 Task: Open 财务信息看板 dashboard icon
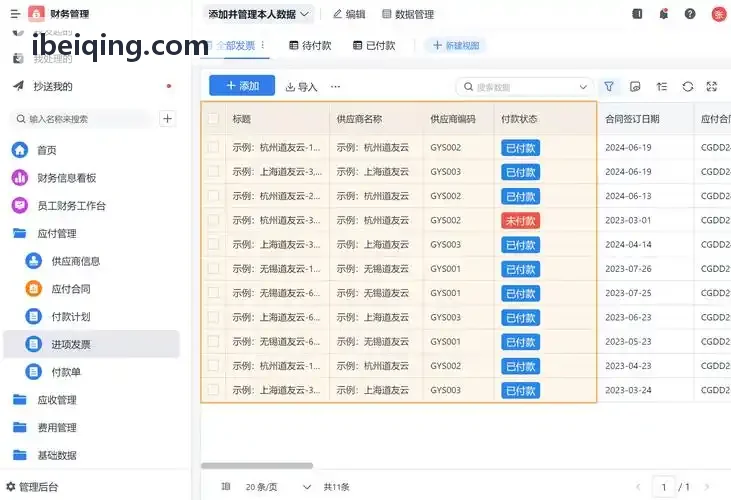pyautogui.click(x=20, y=178)
